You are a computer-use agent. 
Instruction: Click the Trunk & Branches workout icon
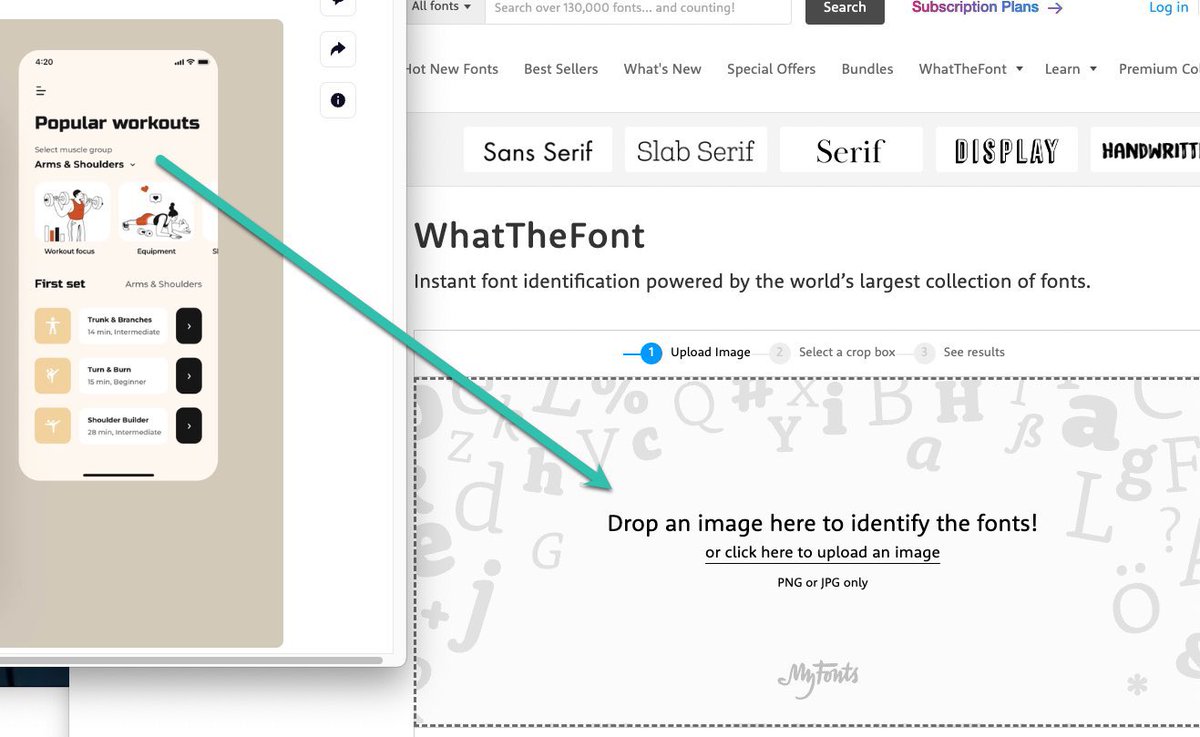coord(52,325)
